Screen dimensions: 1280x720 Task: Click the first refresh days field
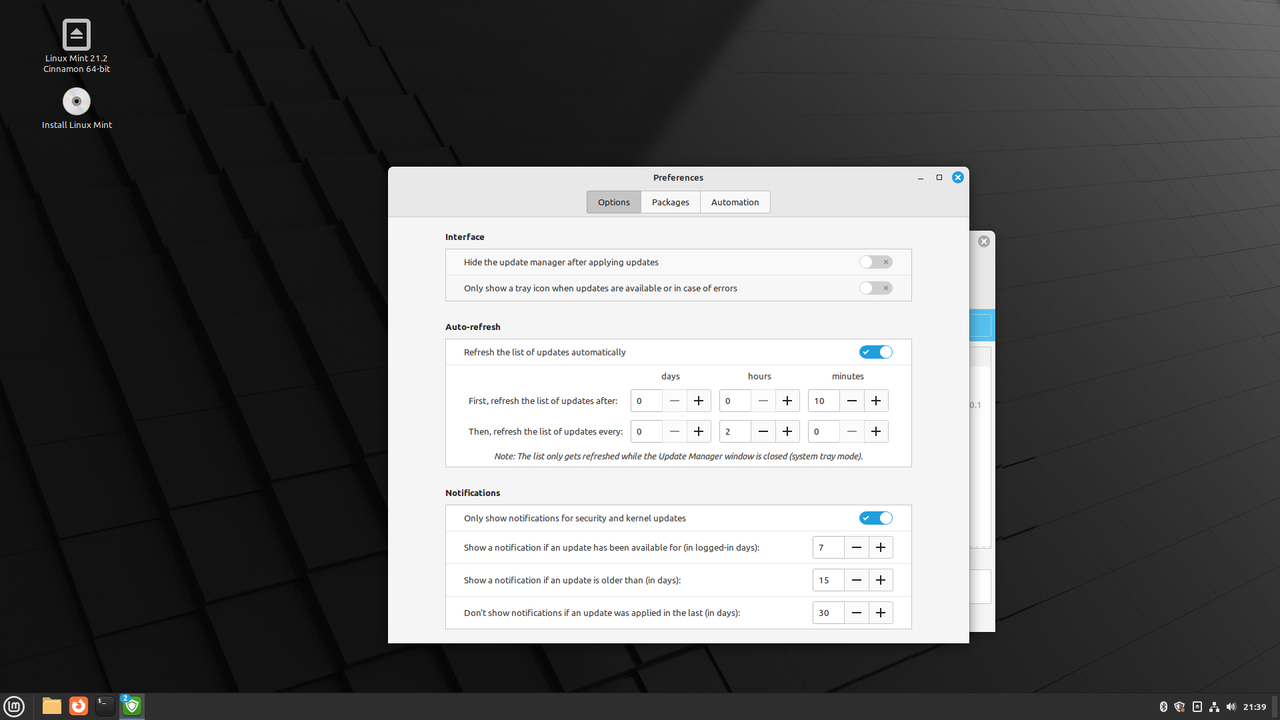647,401
